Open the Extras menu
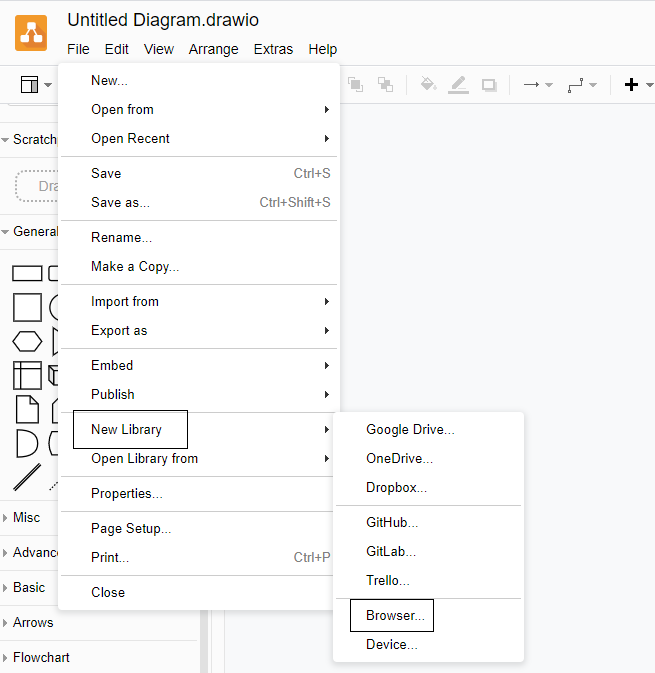This screenshot has height=673, width=655. (273, 49)
